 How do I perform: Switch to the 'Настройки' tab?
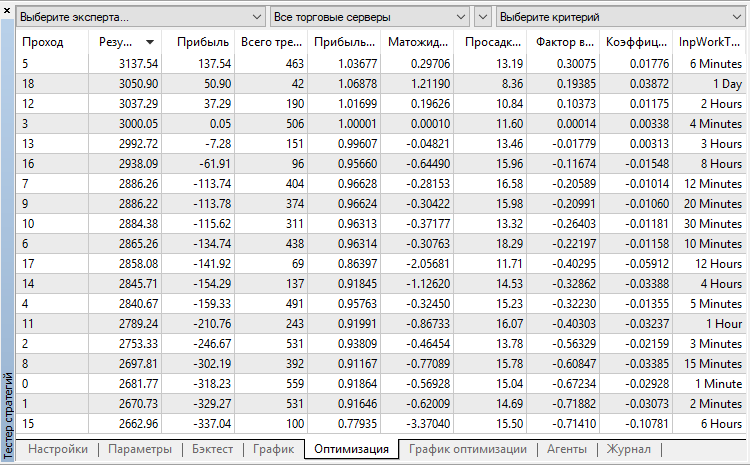coord(58,450)
